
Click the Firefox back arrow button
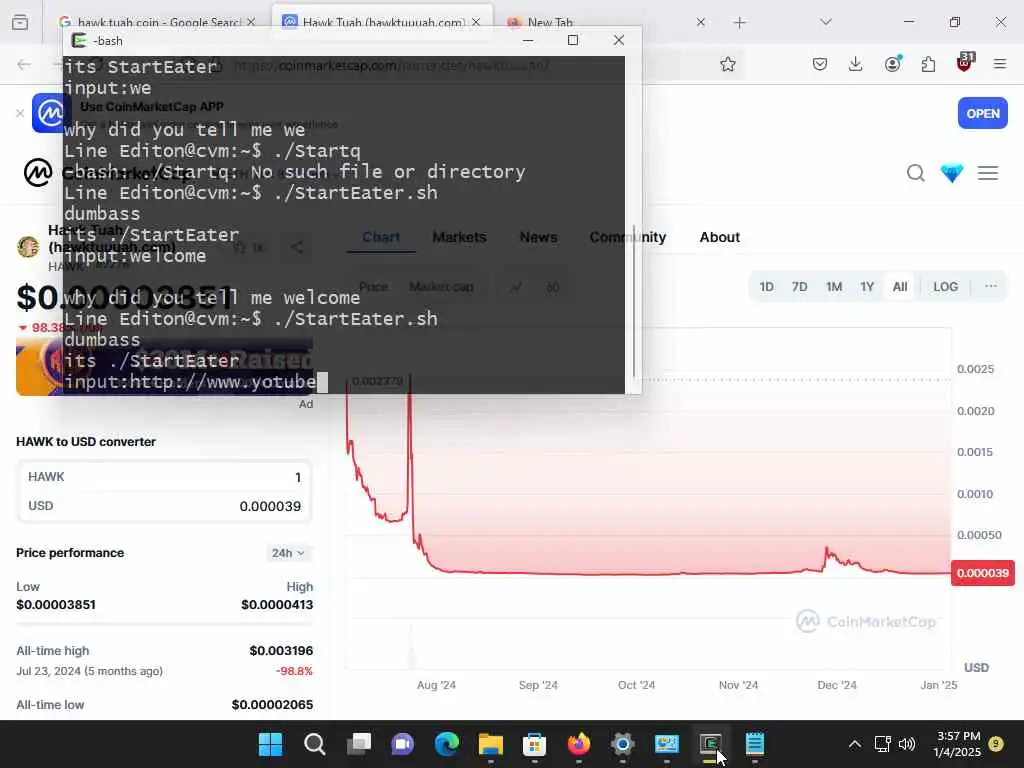coord(24,64)
